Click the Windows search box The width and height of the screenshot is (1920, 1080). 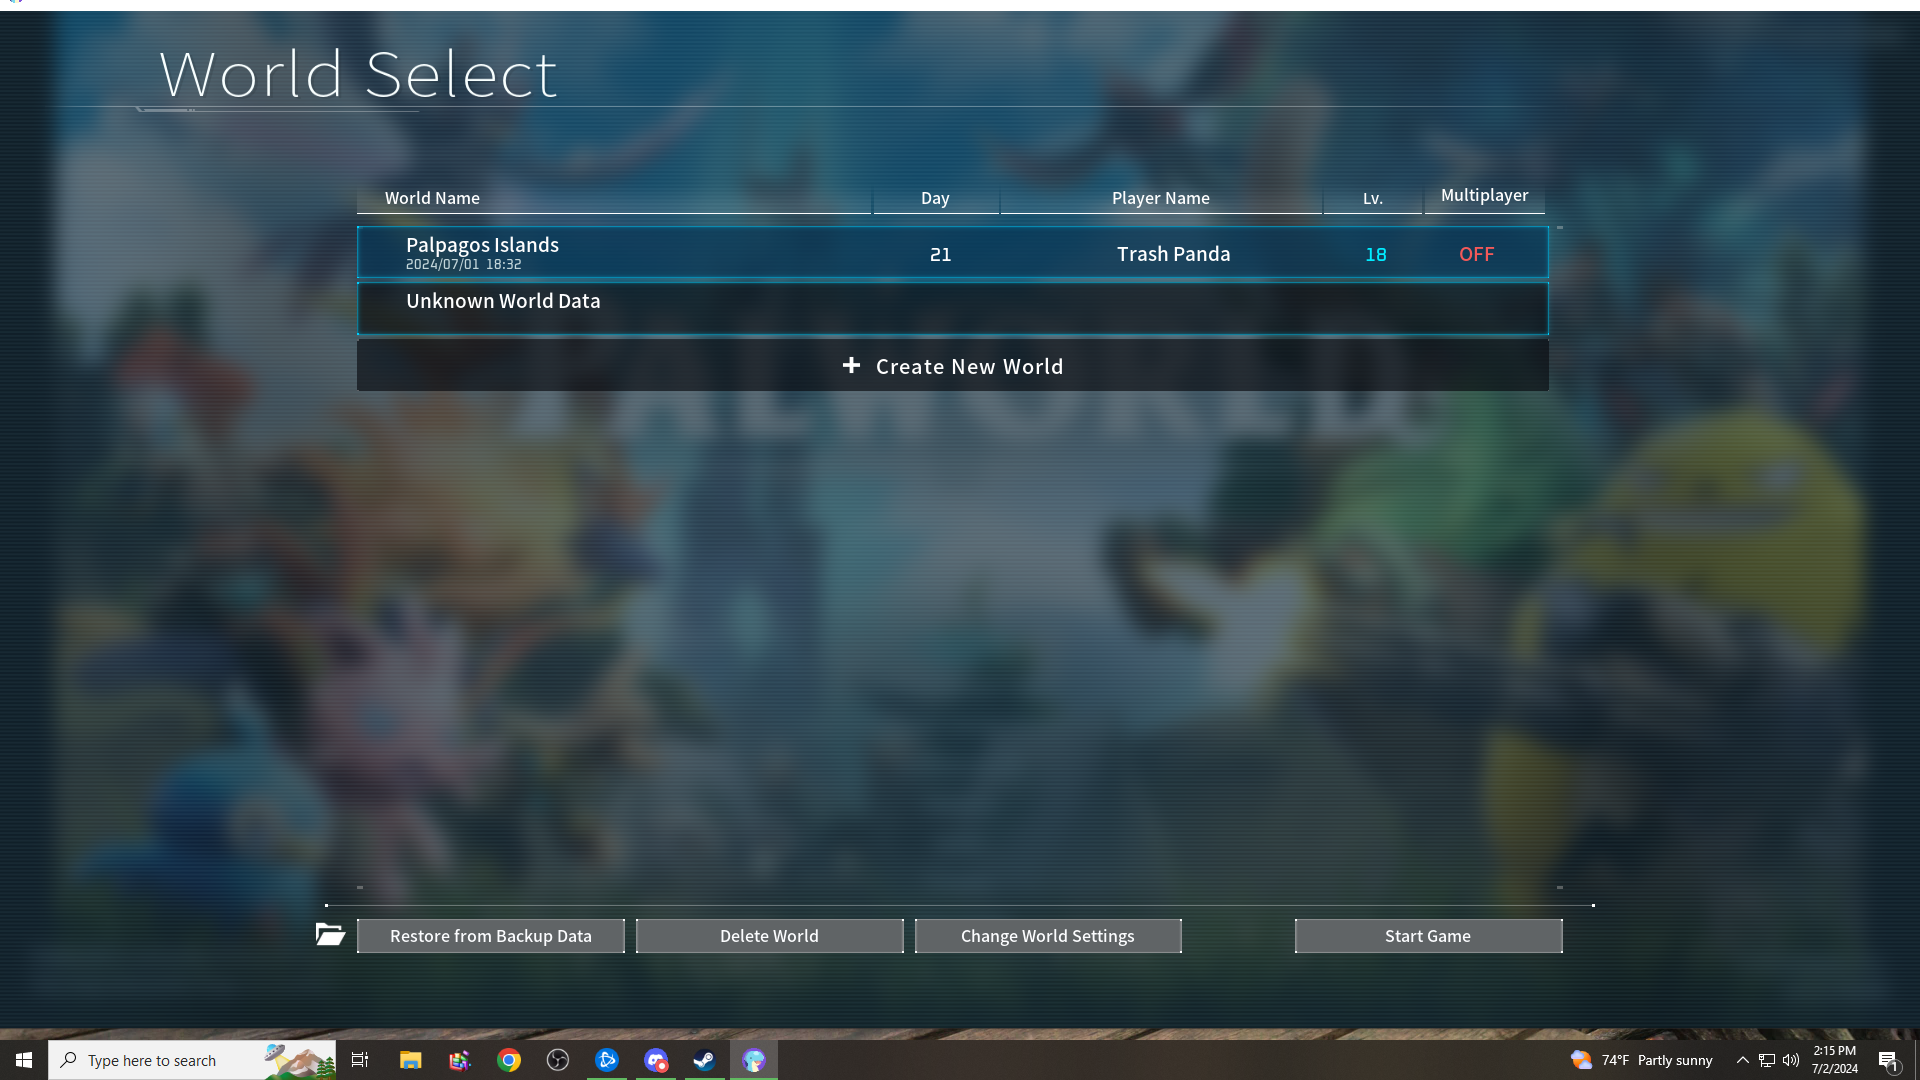170,1060
